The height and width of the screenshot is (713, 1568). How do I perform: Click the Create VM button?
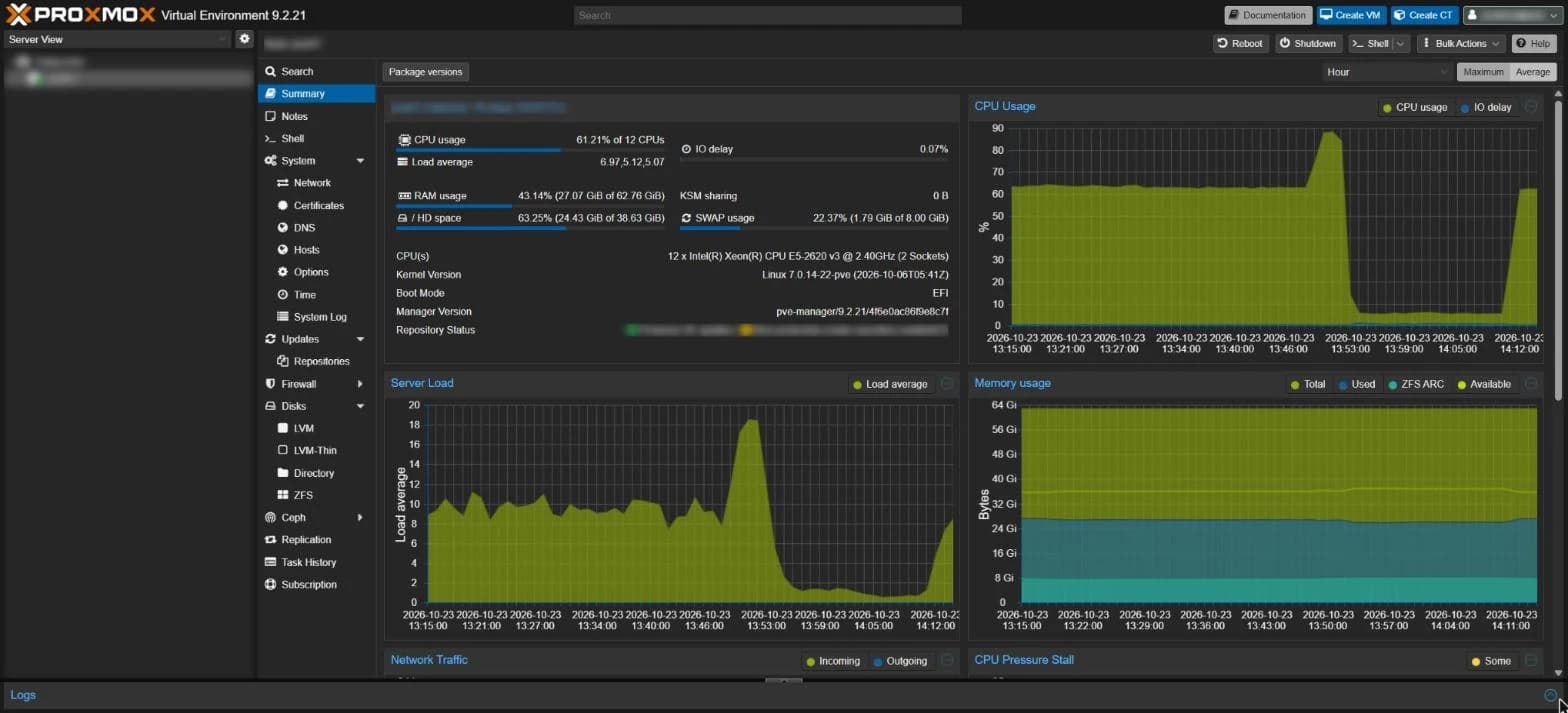[x=1350, y=15]
